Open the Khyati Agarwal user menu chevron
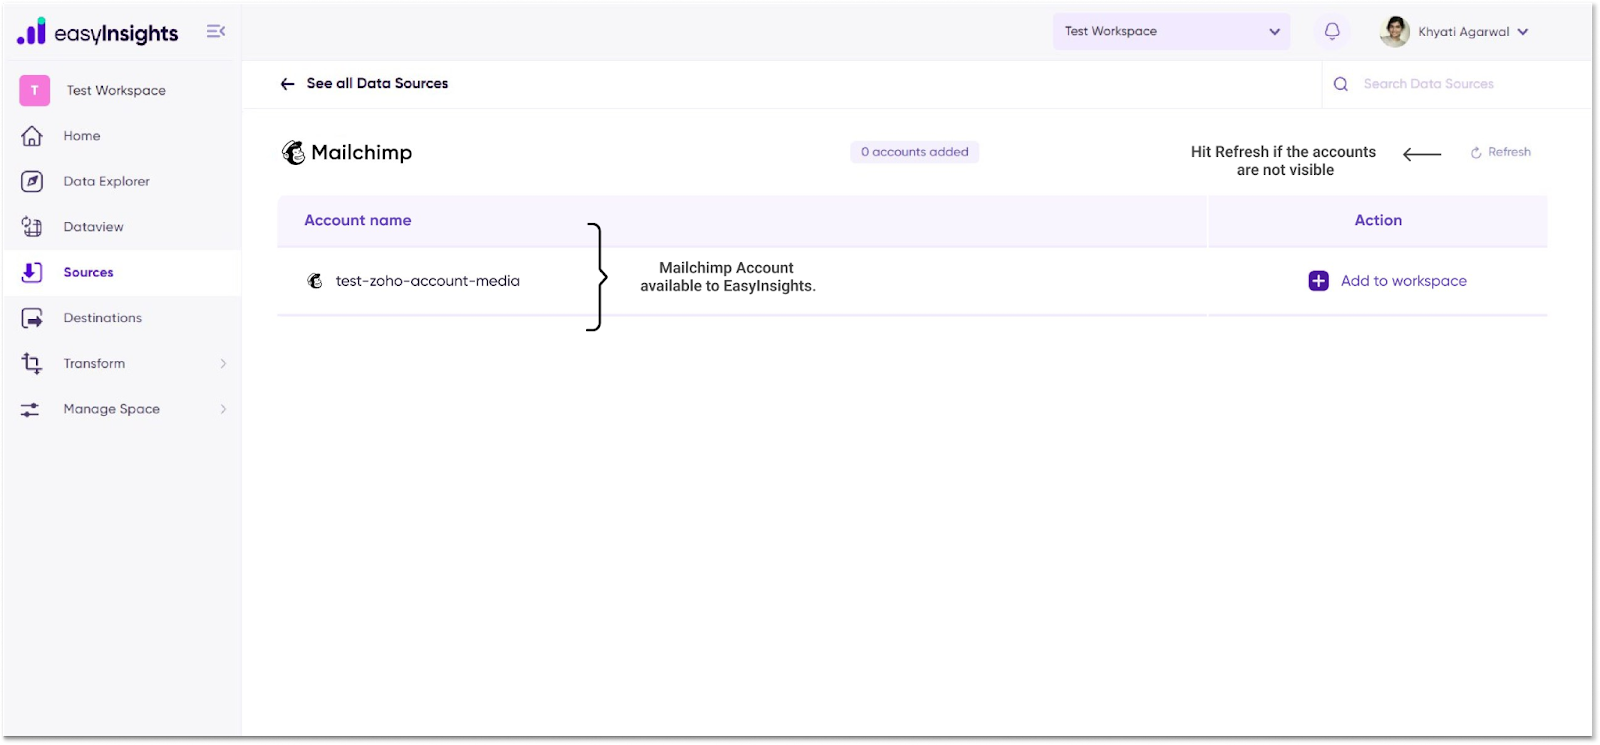This screenshot has height=745, width=1600. [1523, 32]
